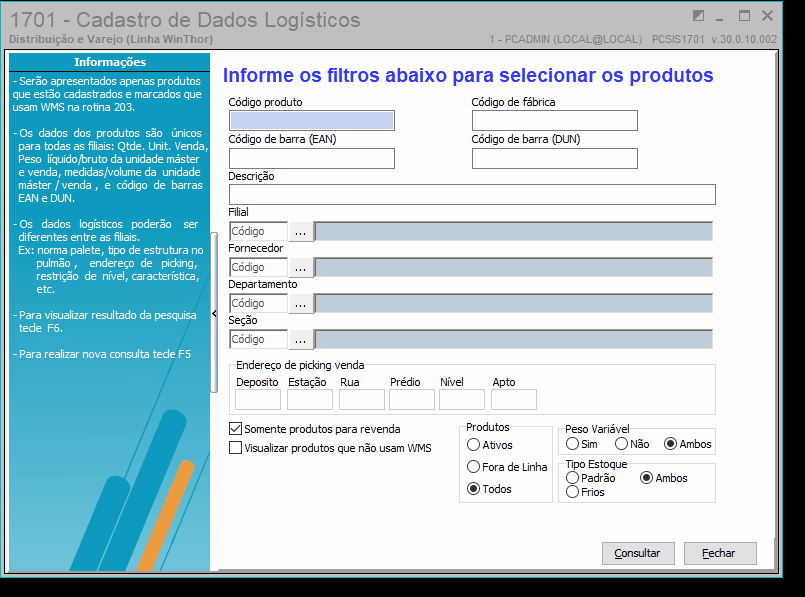Click the Fornecedor description display box

(513, 267)
